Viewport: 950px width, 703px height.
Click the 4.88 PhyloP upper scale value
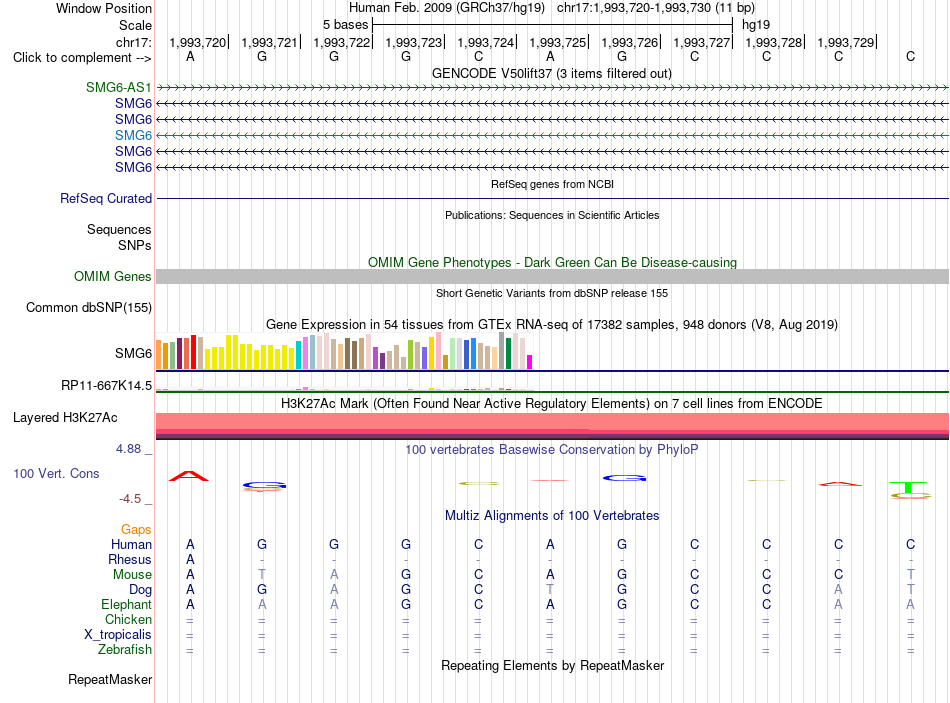click(128, 449)
